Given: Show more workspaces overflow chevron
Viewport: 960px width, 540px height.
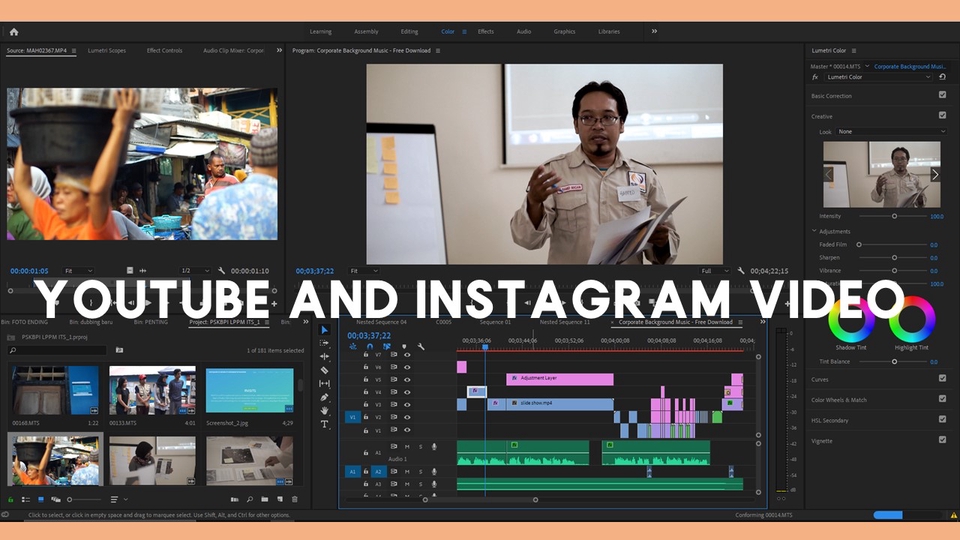Looking at the screenshot, I should coord(654,31).
